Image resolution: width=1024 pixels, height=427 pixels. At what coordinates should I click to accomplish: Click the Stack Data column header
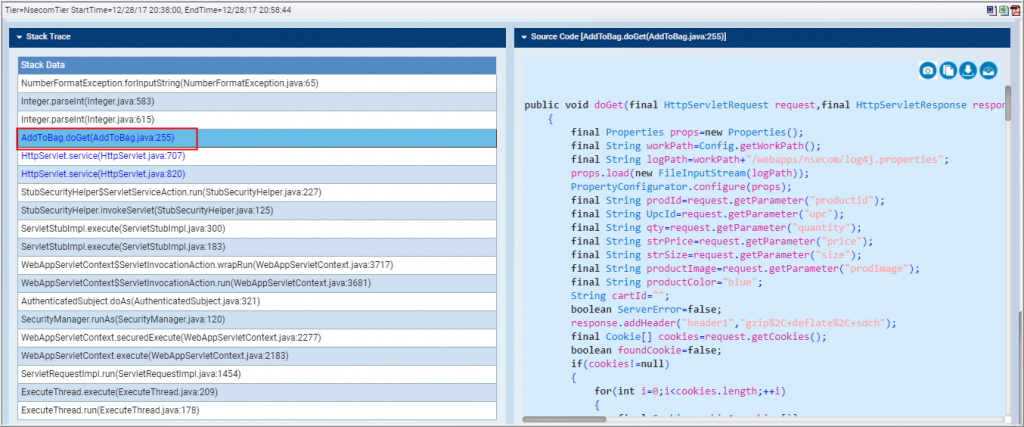click(257, 65)
